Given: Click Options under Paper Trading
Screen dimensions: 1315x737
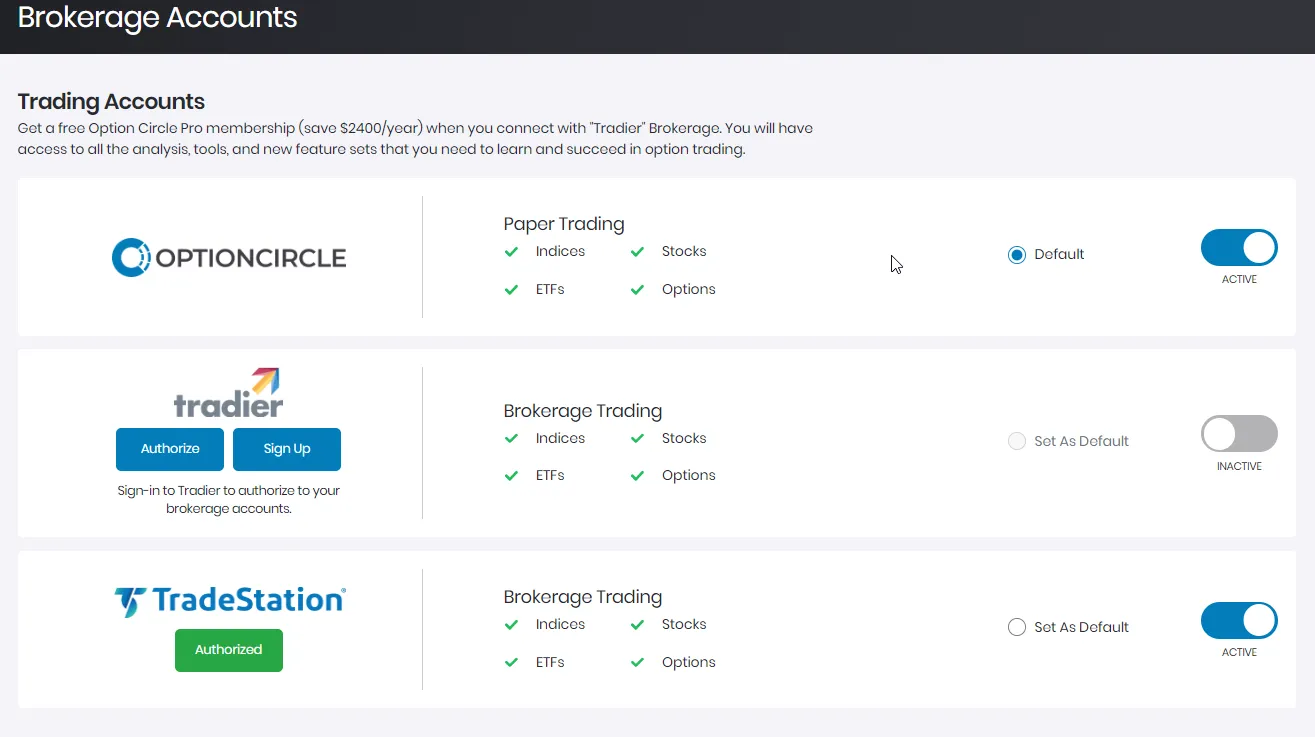Looking at the screenshot, I should point(689,290).
